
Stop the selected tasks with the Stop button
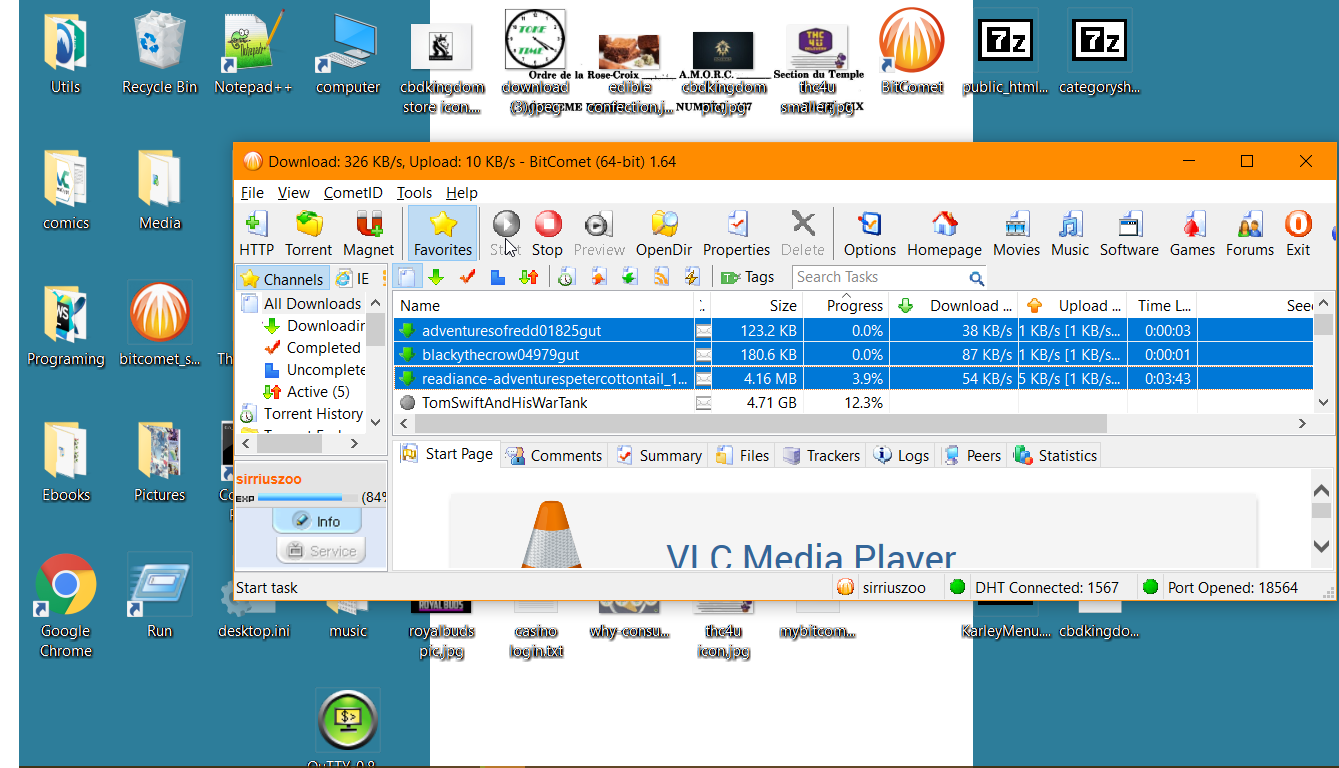(x=547, y=233)
